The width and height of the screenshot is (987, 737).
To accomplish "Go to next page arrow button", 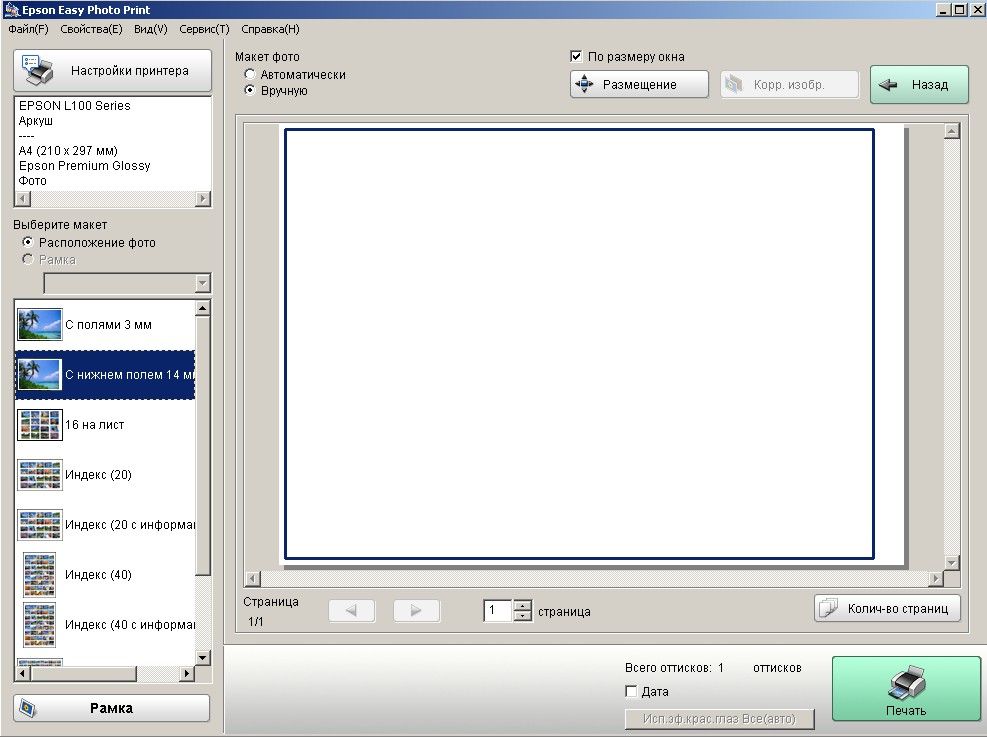I will click(416, 610).
